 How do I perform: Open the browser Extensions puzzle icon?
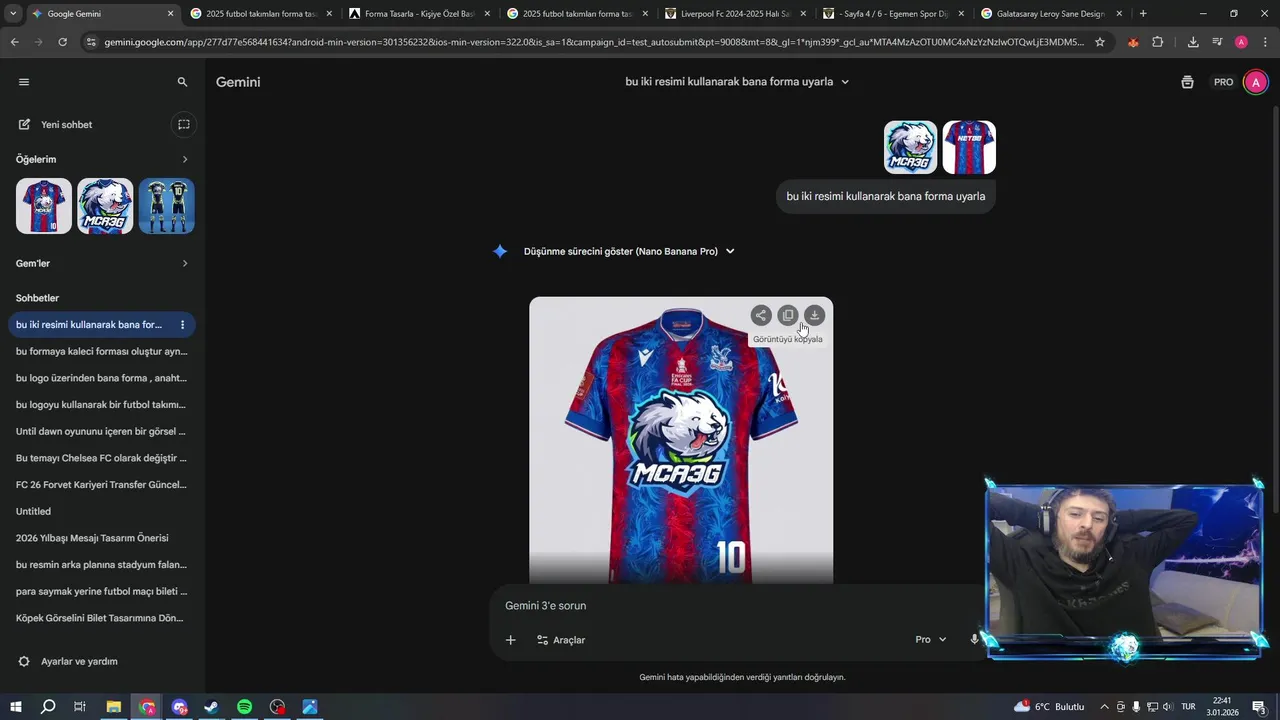pyautogui.click(x=1158, y=42)
